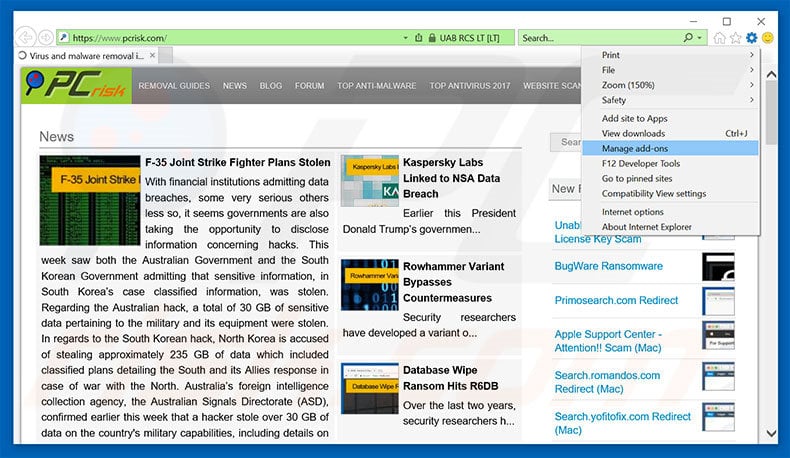Open Search.romandos.com Redirect (Mac) link

point(607,382)
